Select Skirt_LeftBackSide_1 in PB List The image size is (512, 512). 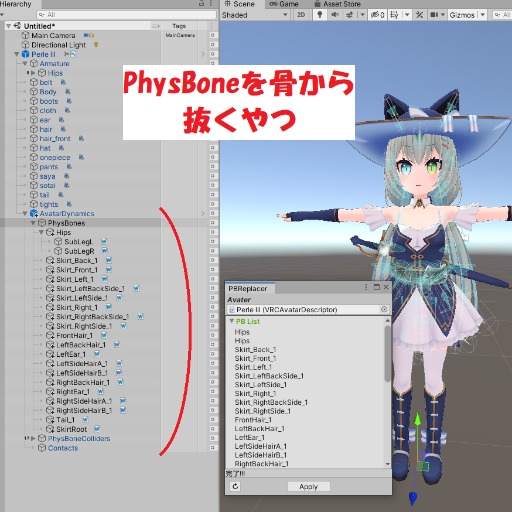pyautogui.click(x=269, y=376)
